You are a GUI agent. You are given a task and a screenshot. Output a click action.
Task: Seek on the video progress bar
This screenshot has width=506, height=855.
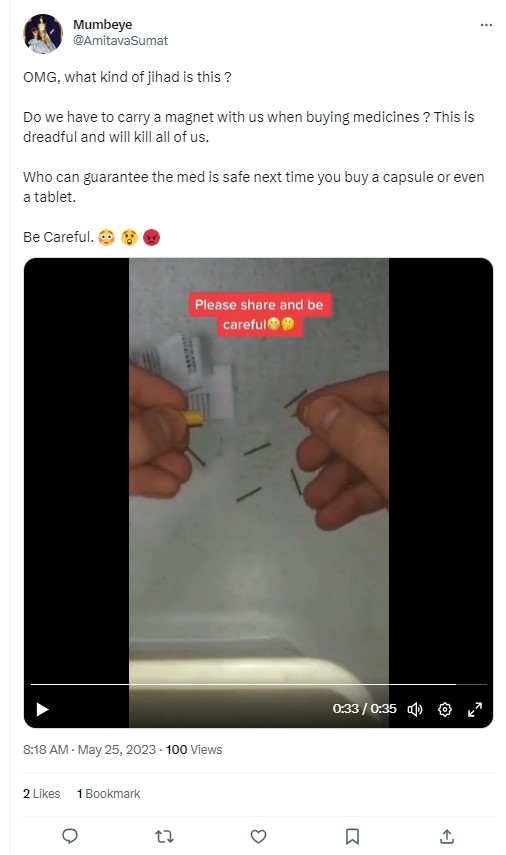[x=258, y=684]
